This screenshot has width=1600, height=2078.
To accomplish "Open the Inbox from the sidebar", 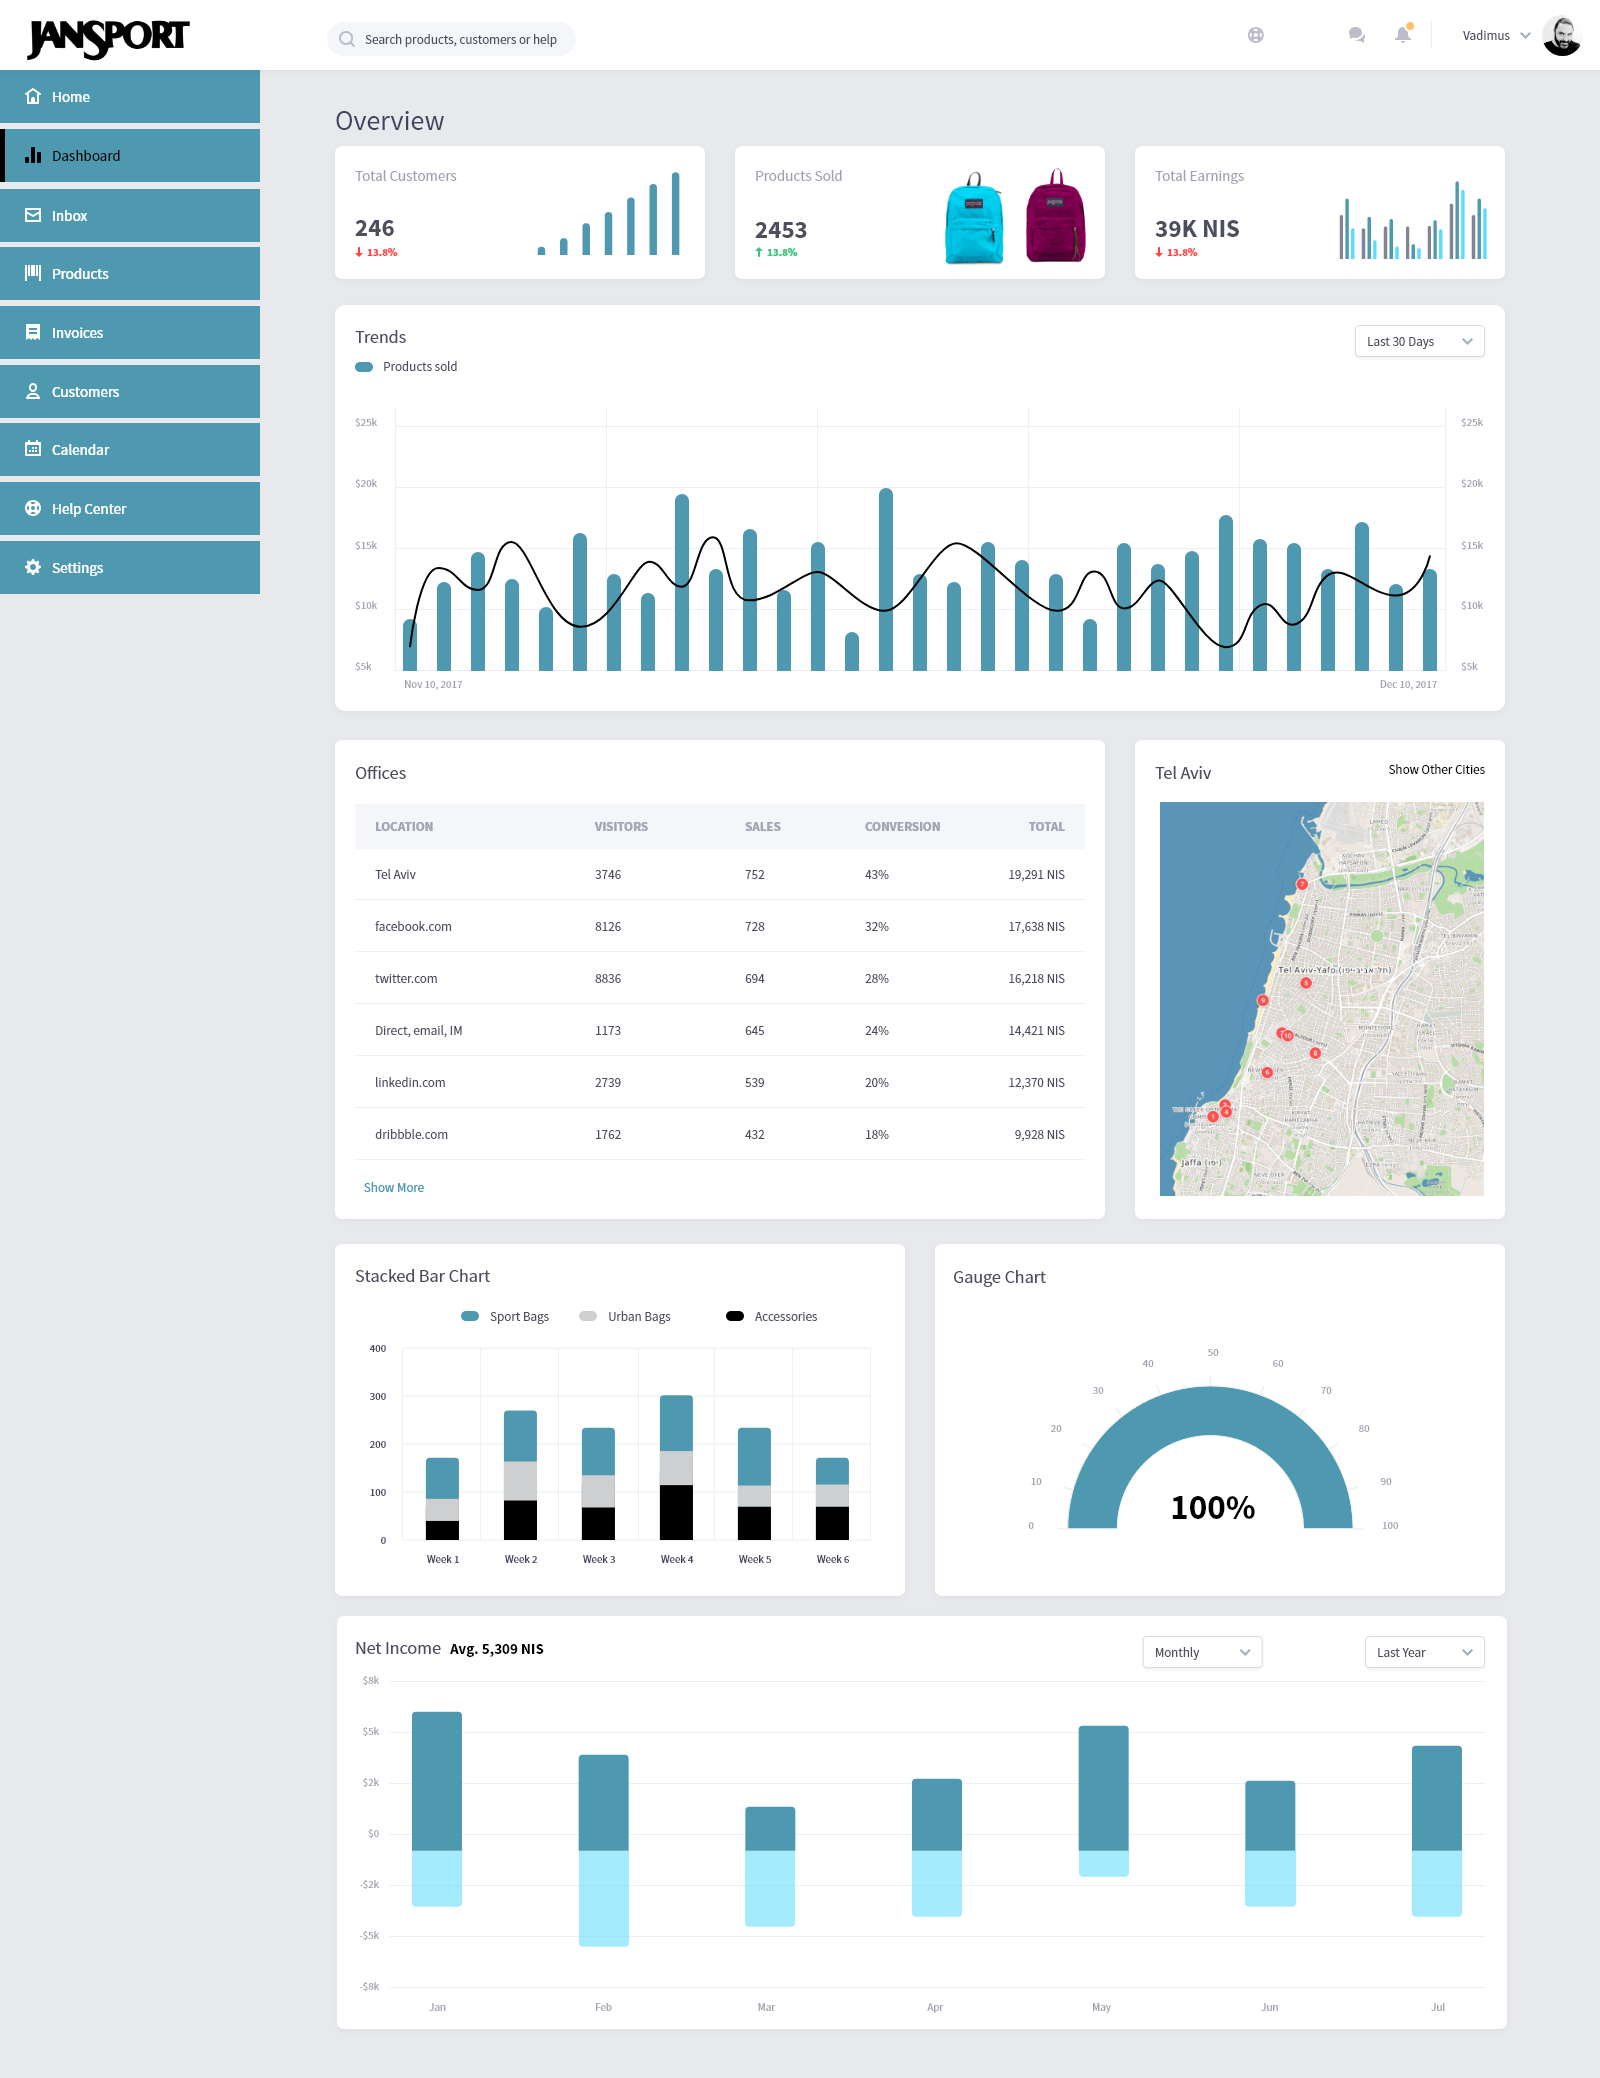I will pyautogui.click(x=35, y=215).
